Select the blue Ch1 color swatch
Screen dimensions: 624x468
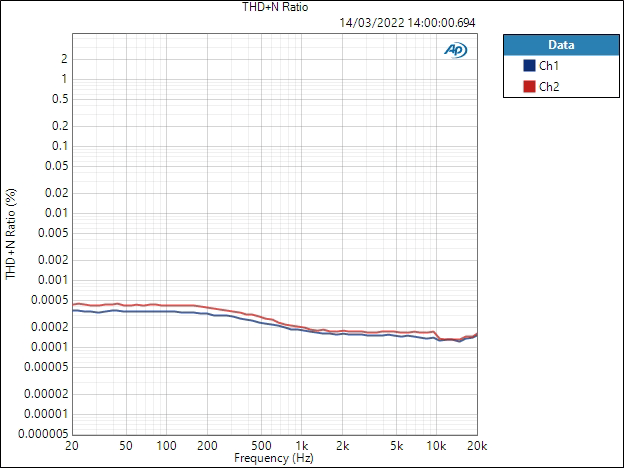pos(530,66)
